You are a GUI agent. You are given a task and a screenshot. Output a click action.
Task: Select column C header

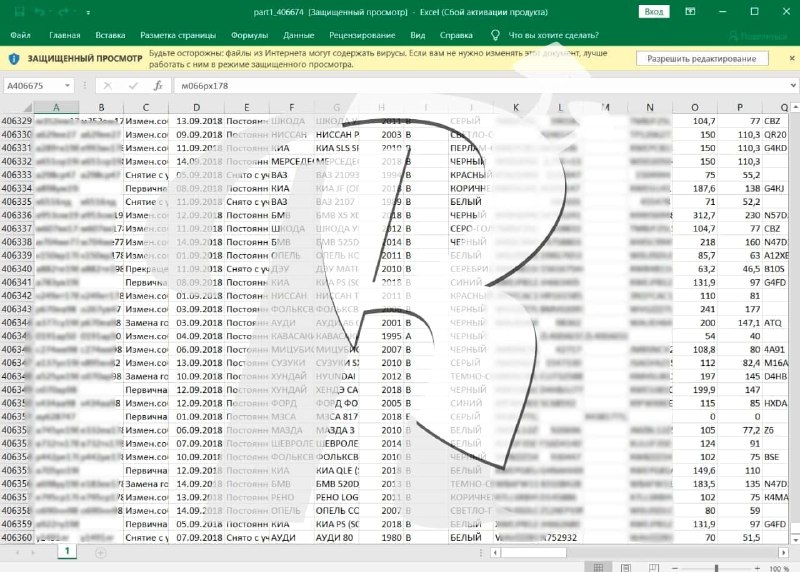(146, 107)
